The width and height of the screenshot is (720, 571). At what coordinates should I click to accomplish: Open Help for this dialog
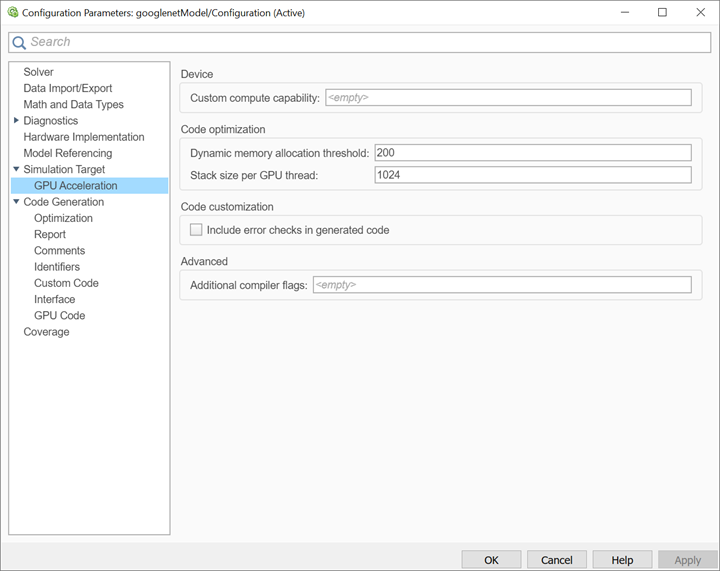click(x=622, y=560)
